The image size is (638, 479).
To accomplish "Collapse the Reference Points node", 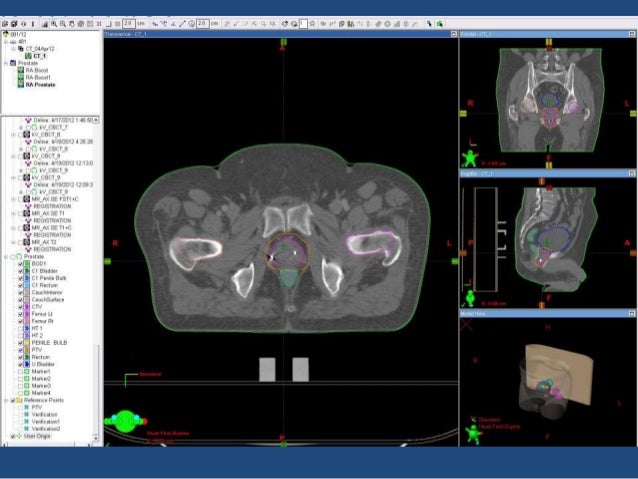I will [x=6, y=400].
